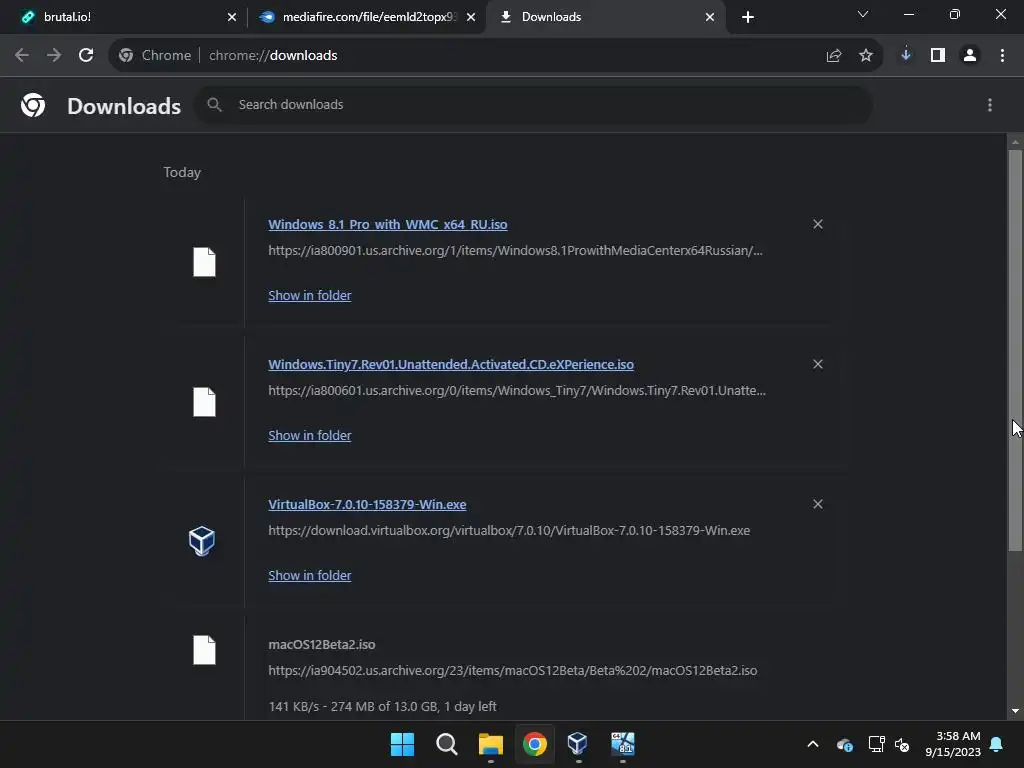The height and width of the screenshot is (768, 1024).
Task: Open the toolbar downloads bubble
Action: point(906,55)
